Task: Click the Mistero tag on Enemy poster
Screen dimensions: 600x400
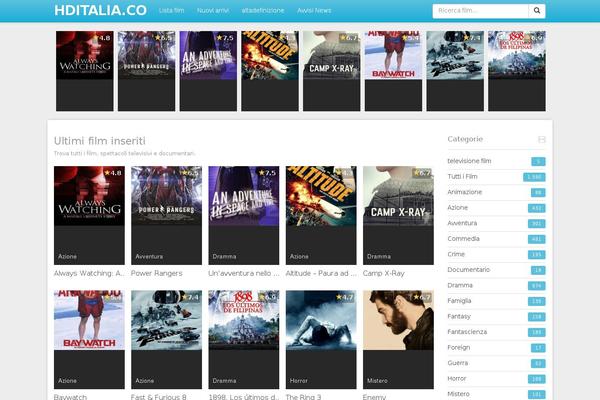Action: (377, 381)
